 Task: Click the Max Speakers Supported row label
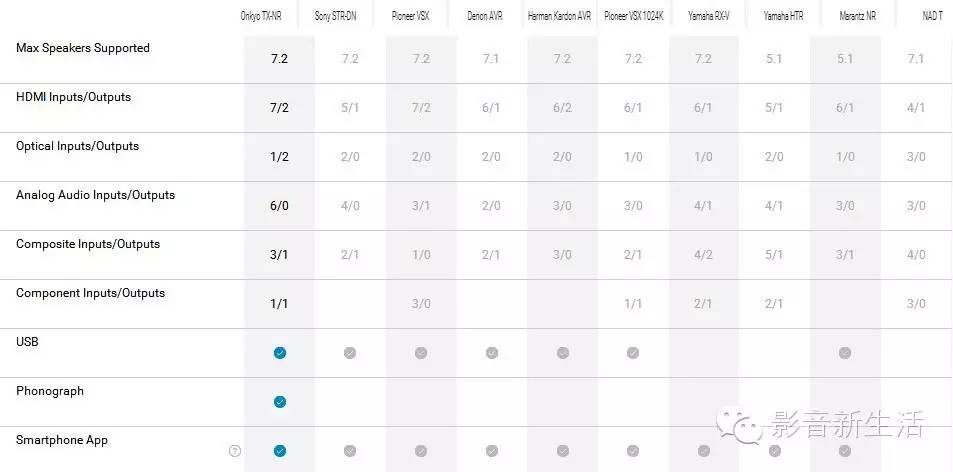[x=83, y=48]
